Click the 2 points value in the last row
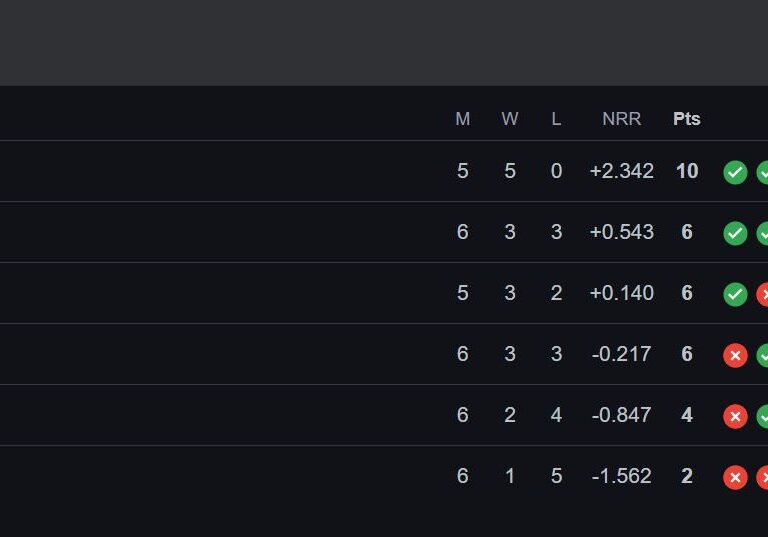 [x=687, y=476]
